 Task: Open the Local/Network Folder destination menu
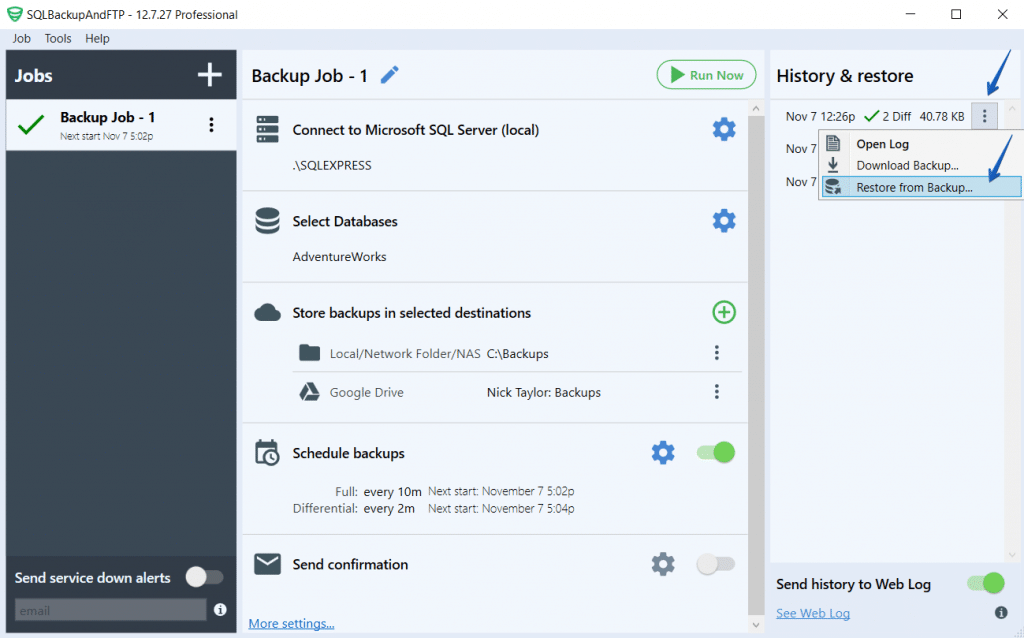(716, 352)
